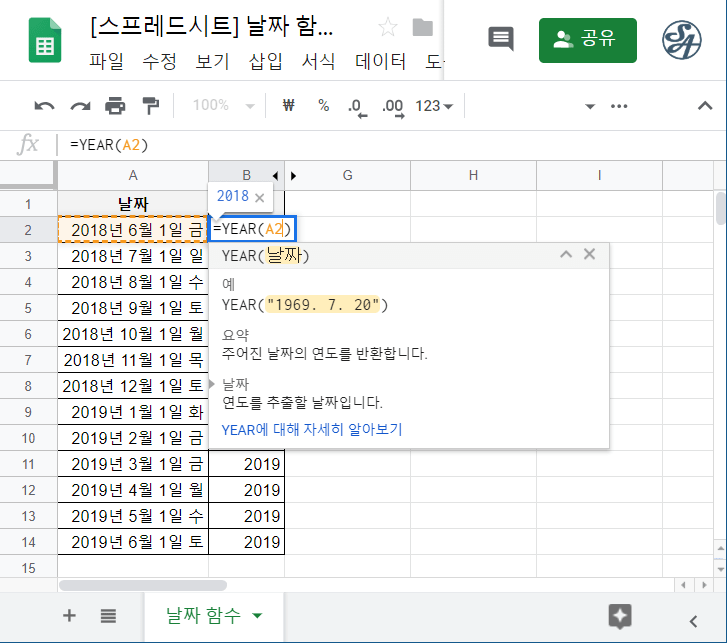Close the 2018 result preview tooltip
Viewport: 727px width, 643px height.
pyautogui.click(x=260, y=197)
